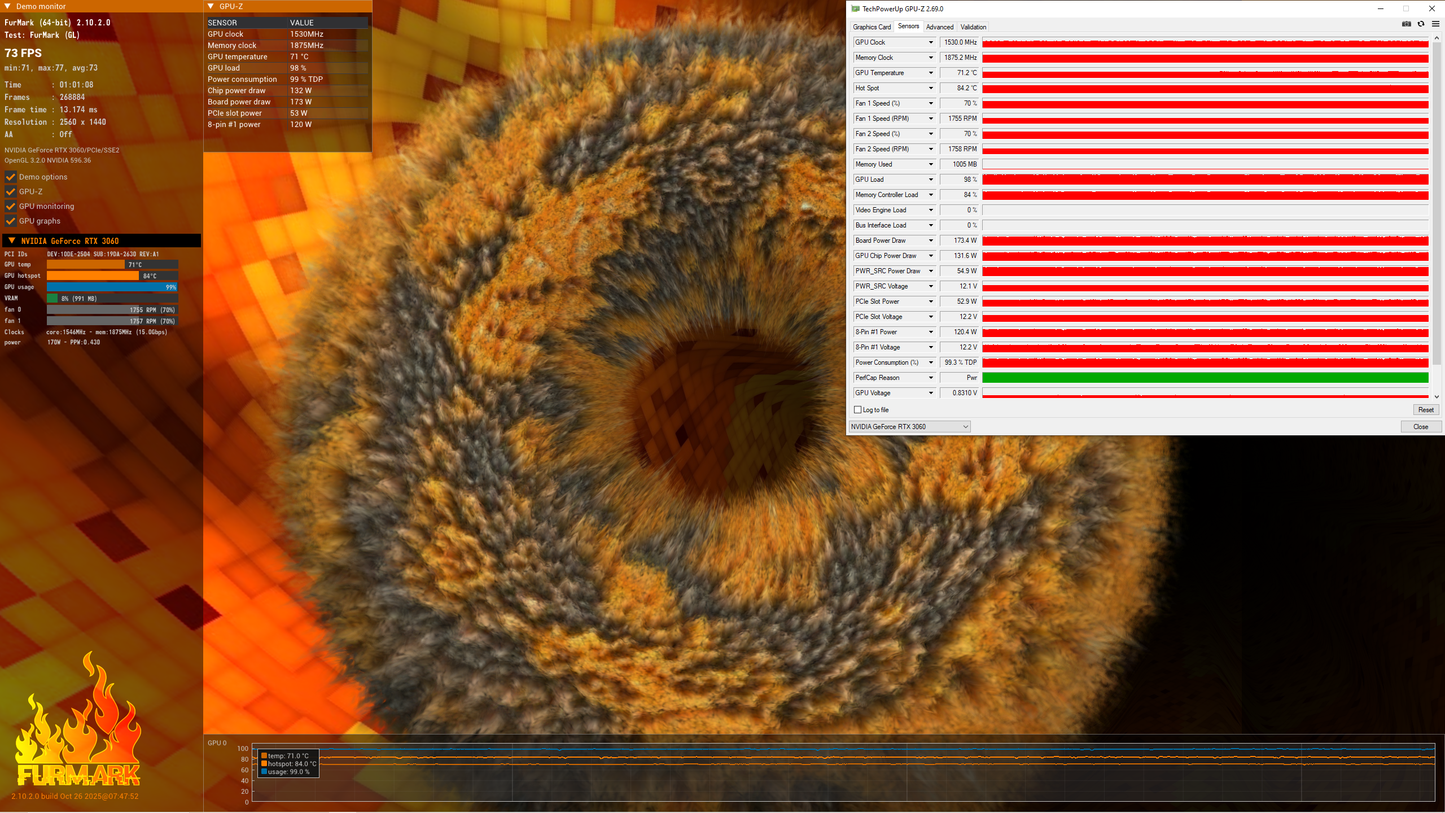Enable the Log to file checkbox
This screenshot has height=813, width=1445.
click(x=857, y=410)
